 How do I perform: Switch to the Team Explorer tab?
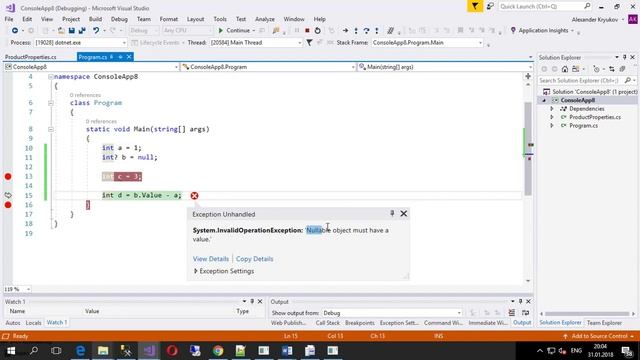coord(604,323)
